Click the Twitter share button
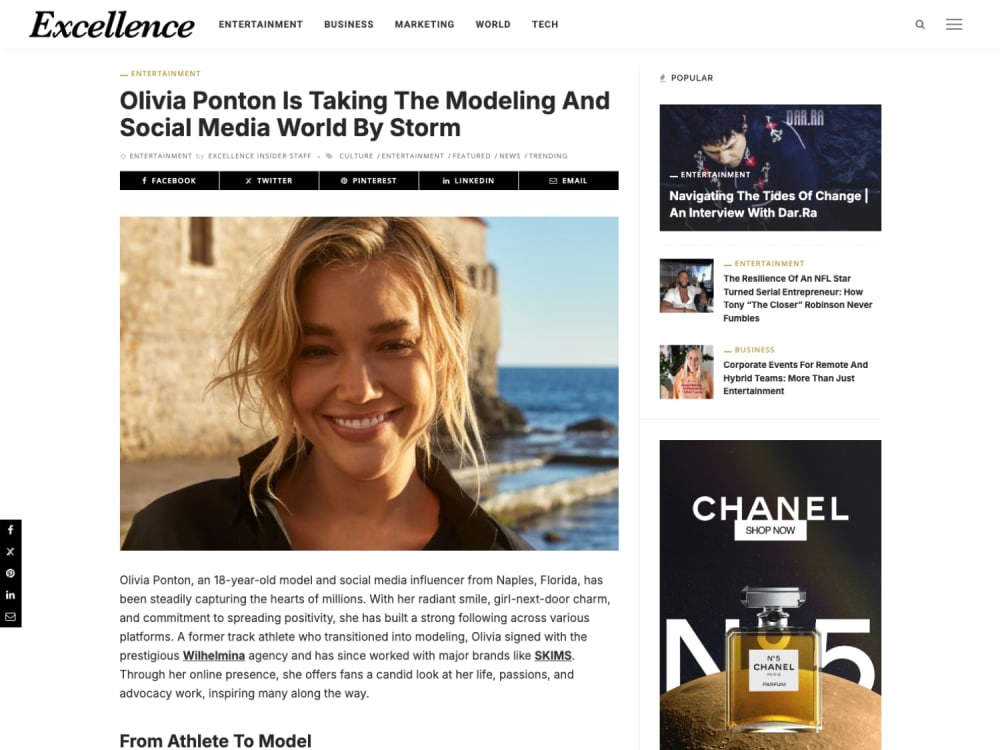This screenshot has width=1000, height=750. tap(269, 180)
